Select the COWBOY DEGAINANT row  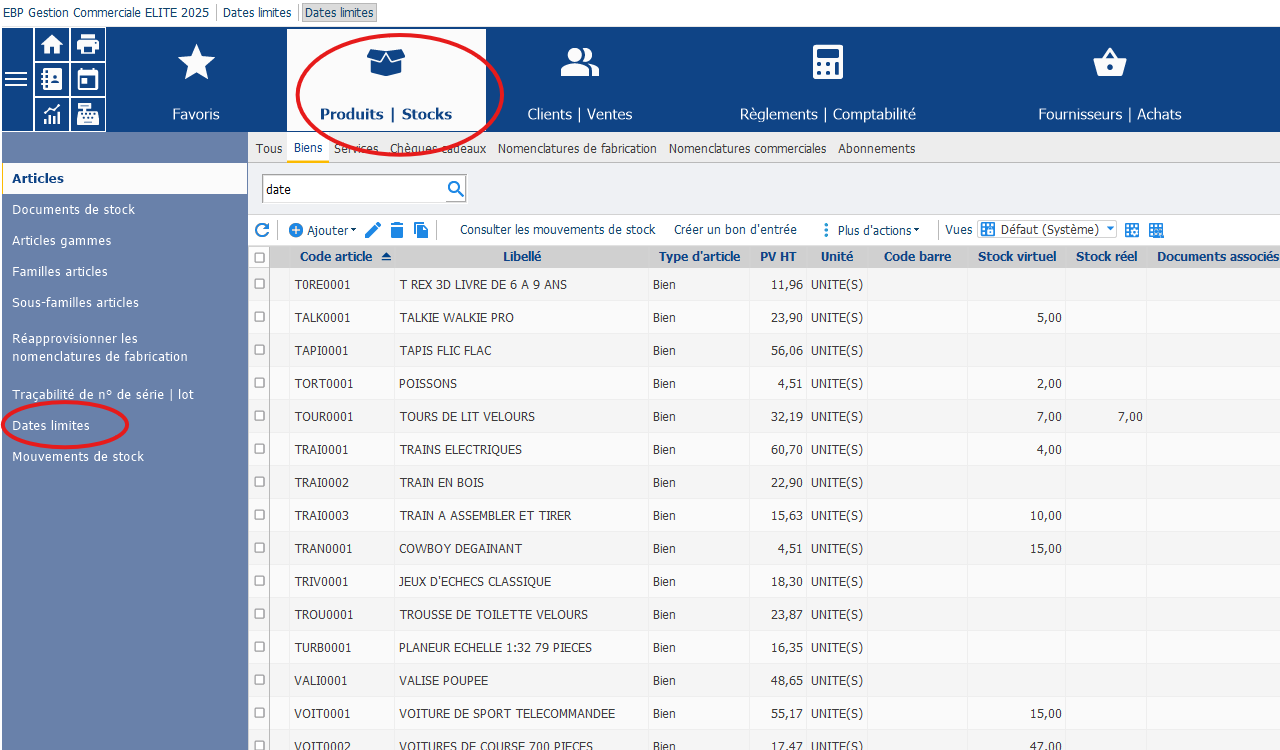click(764, 548)
